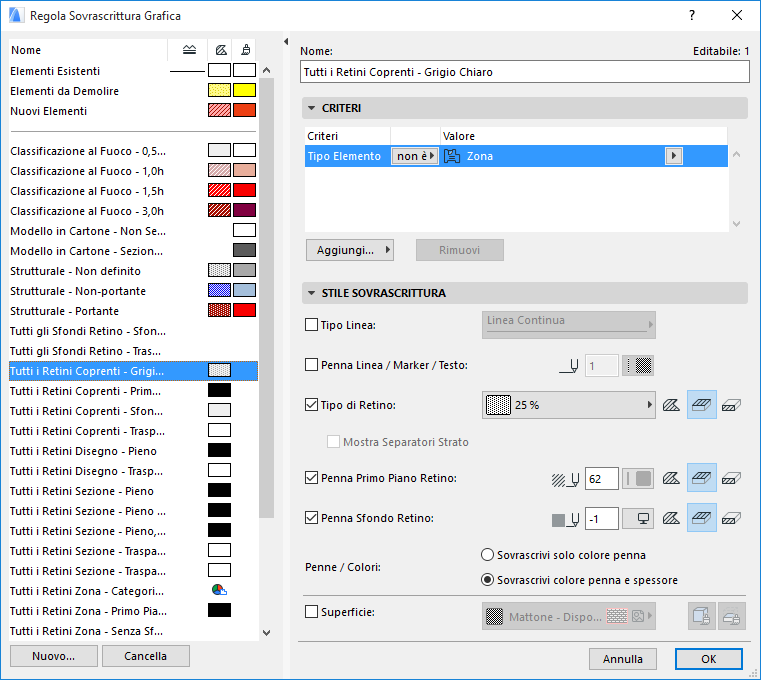Viewport: 761px width, 680px height.
Task: Click line type column header icon
Action: 189,50
